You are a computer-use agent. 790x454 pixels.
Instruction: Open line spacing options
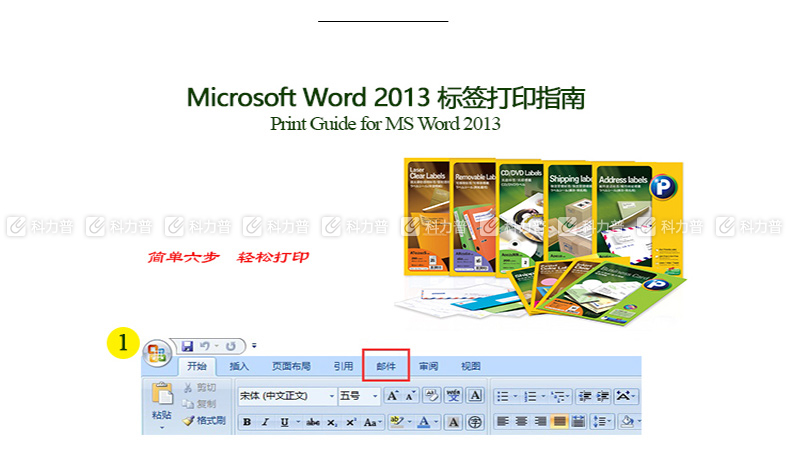coord(602,421)
